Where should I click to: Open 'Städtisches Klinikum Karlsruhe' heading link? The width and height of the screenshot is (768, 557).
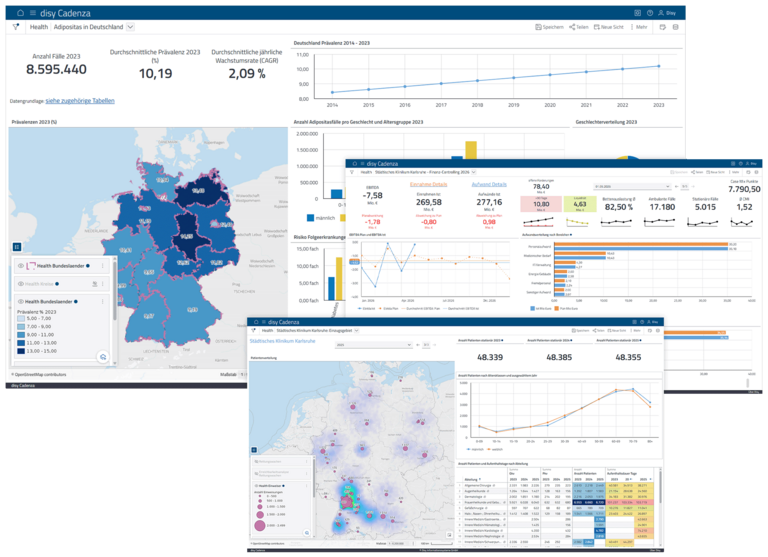[x=283, y=341]
